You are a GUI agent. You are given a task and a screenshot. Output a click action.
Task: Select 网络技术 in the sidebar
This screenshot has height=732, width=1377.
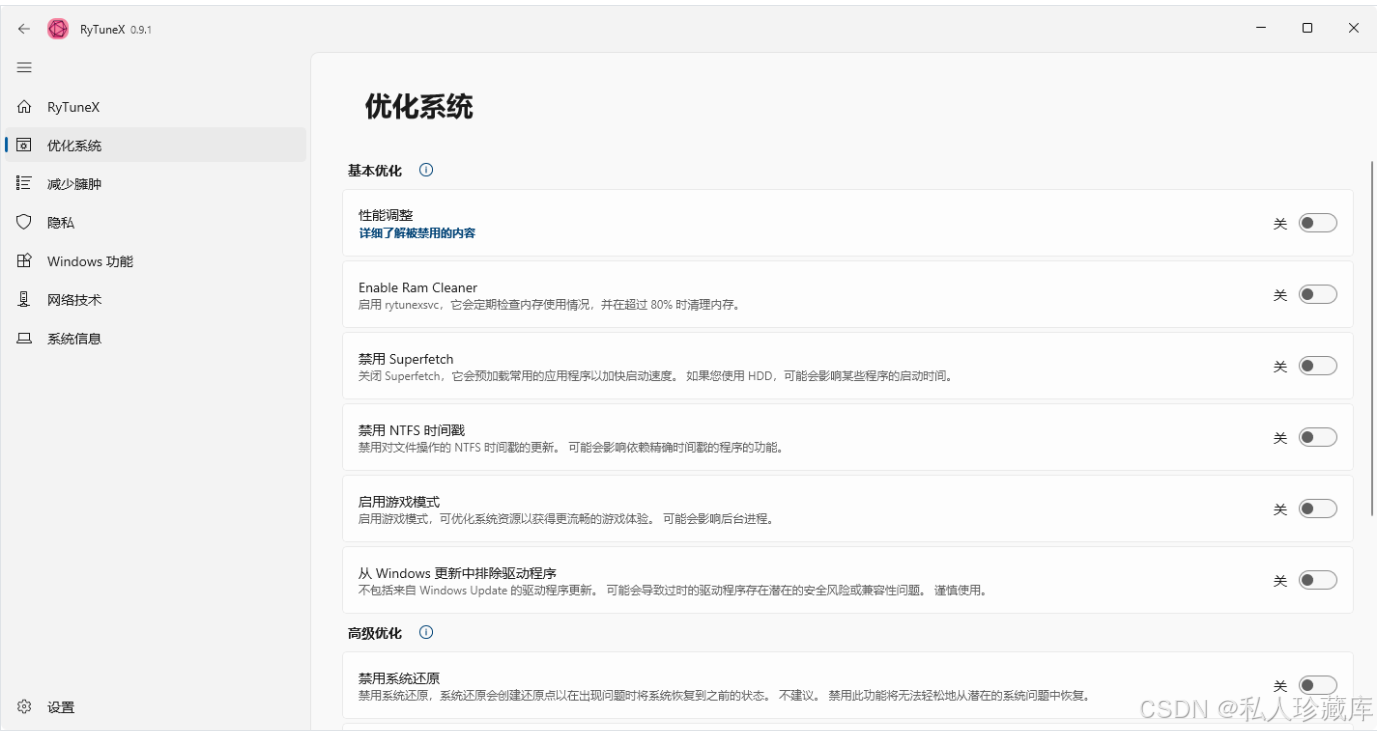click(155, 300)
